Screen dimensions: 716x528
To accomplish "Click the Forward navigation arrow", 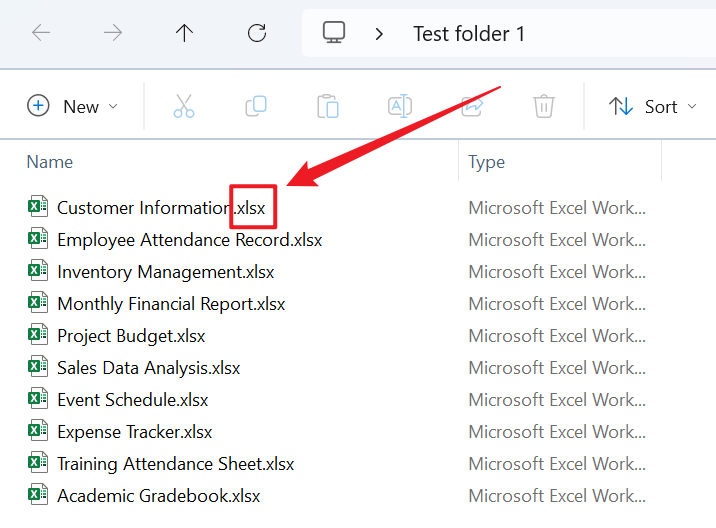I will (113, 33).
